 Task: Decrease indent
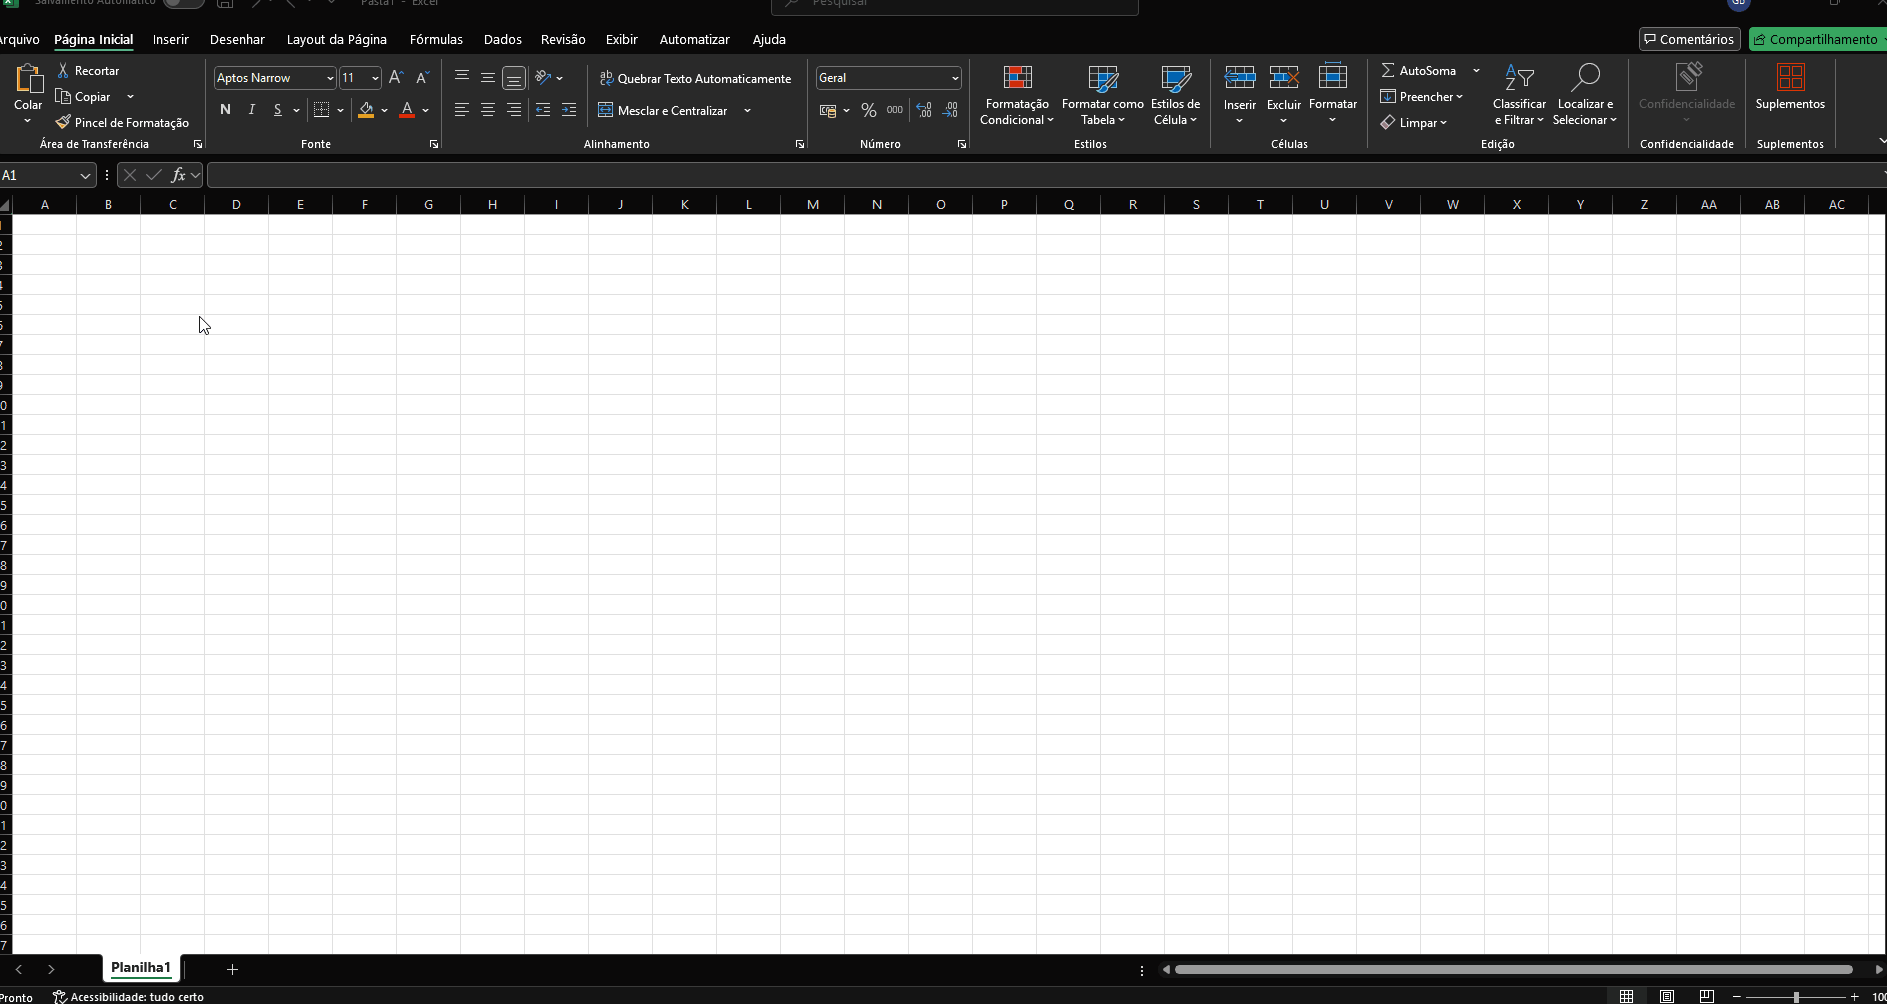543,110
